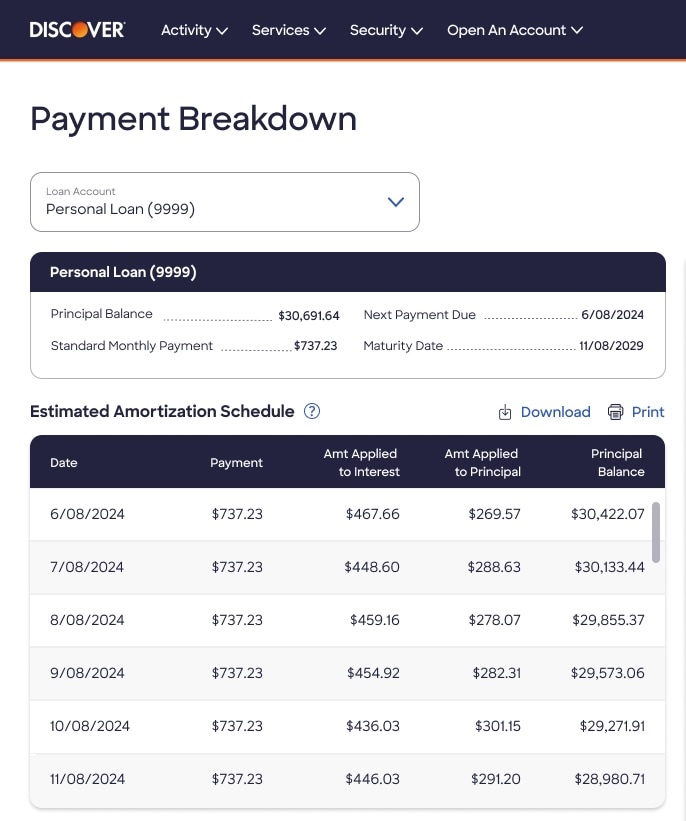Click the Download link
686x821 pixels.
[555, 412]
